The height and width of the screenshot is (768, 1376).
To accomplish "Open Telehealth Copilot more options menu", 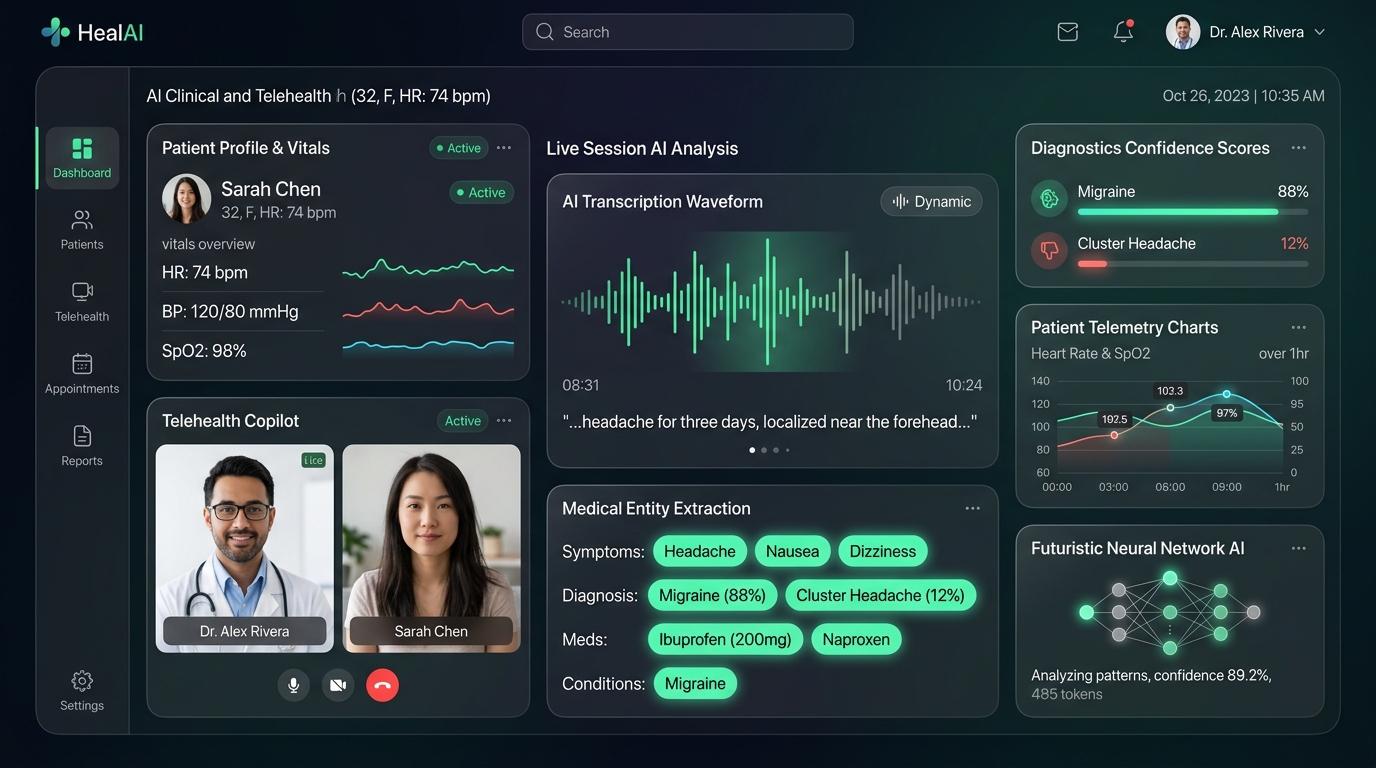I will [504, 421].
